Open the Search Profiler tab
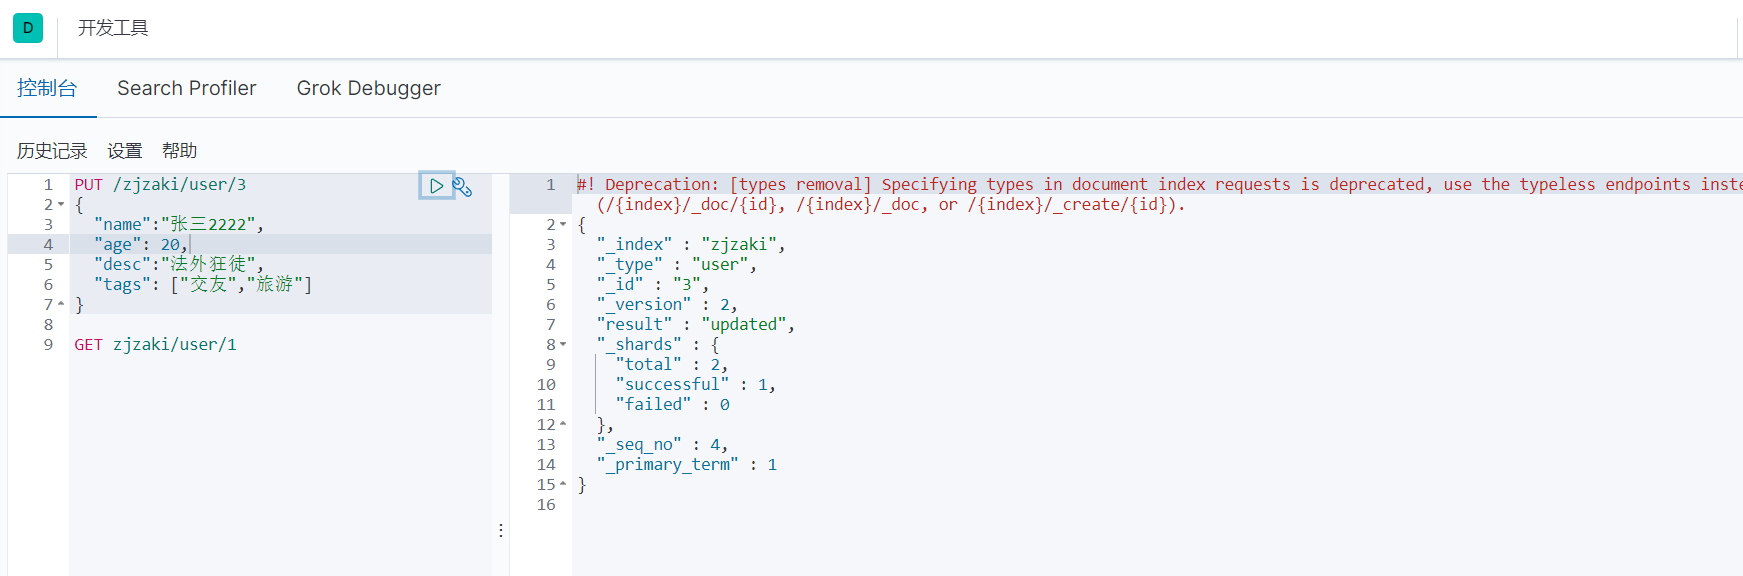This screenshot has width=1743, height=576. pyautogui.click(x=187, y=88)
